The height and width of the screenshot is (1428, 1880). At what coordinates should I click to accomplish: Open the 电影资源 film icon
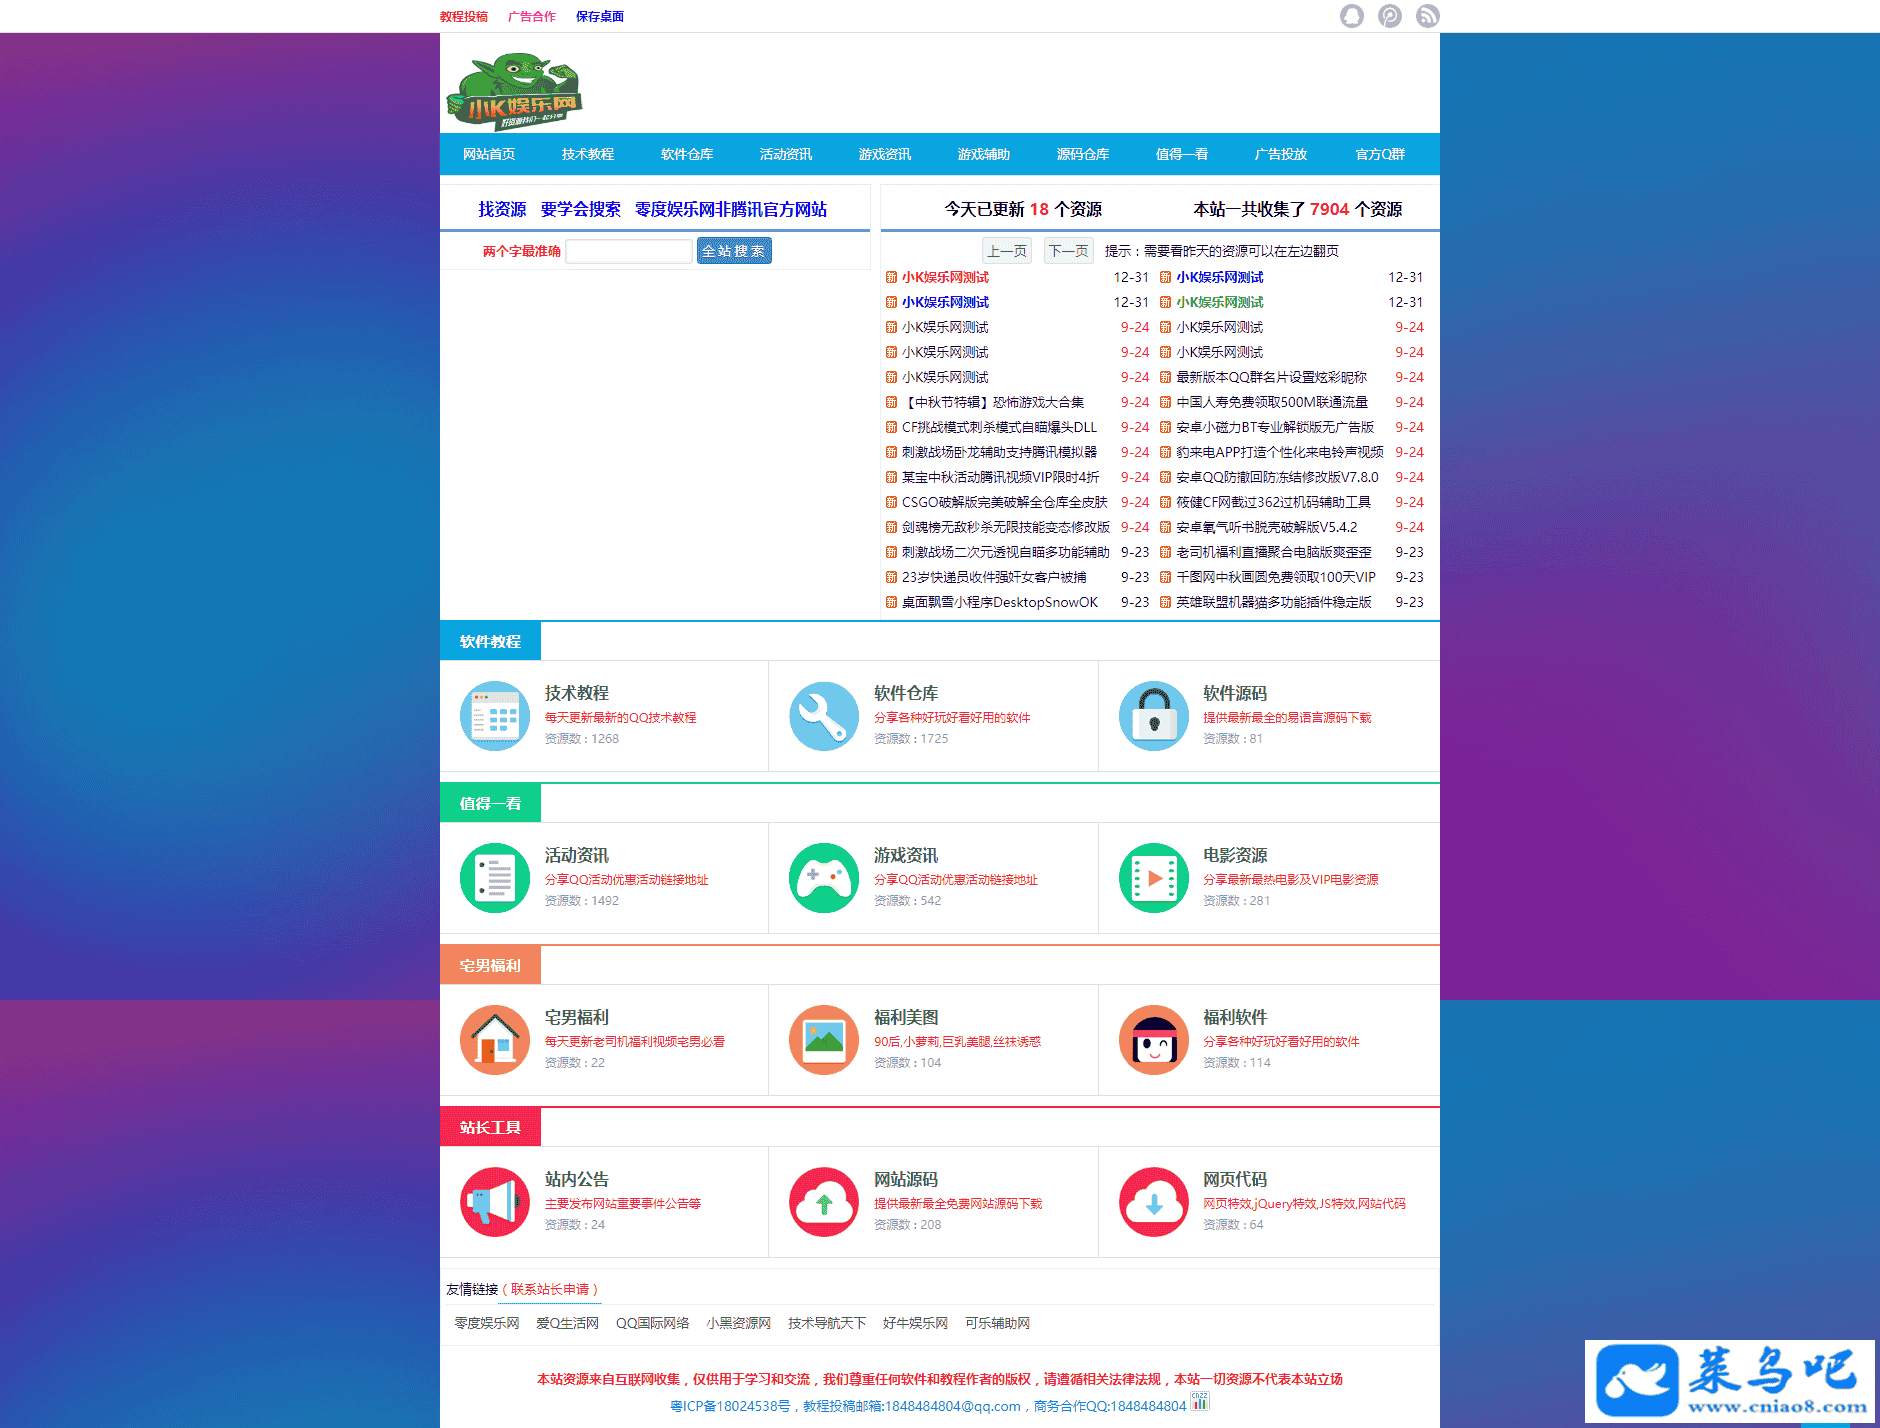click(x=1154, y=878)
